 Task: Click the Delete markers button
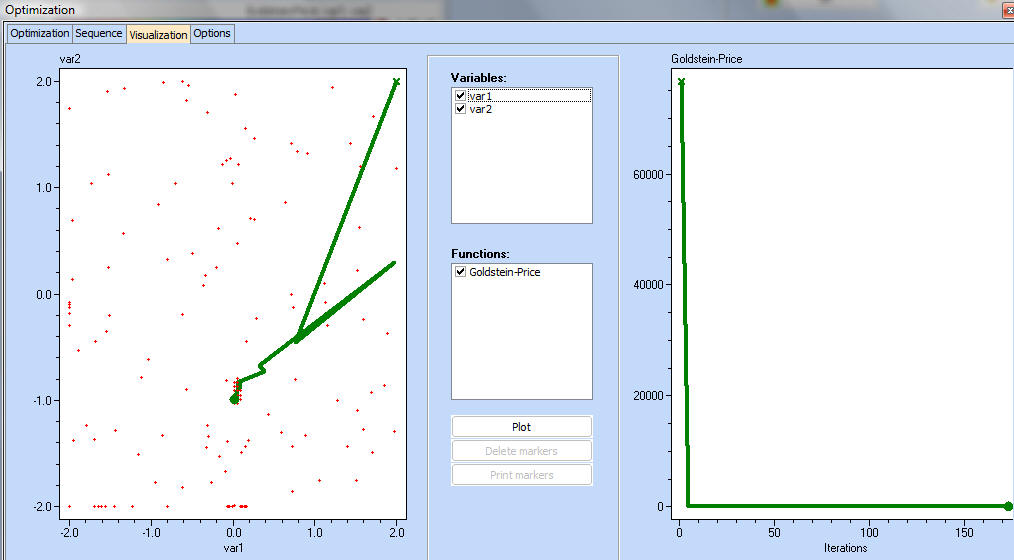pyautogui.click(x=521, y=451)
